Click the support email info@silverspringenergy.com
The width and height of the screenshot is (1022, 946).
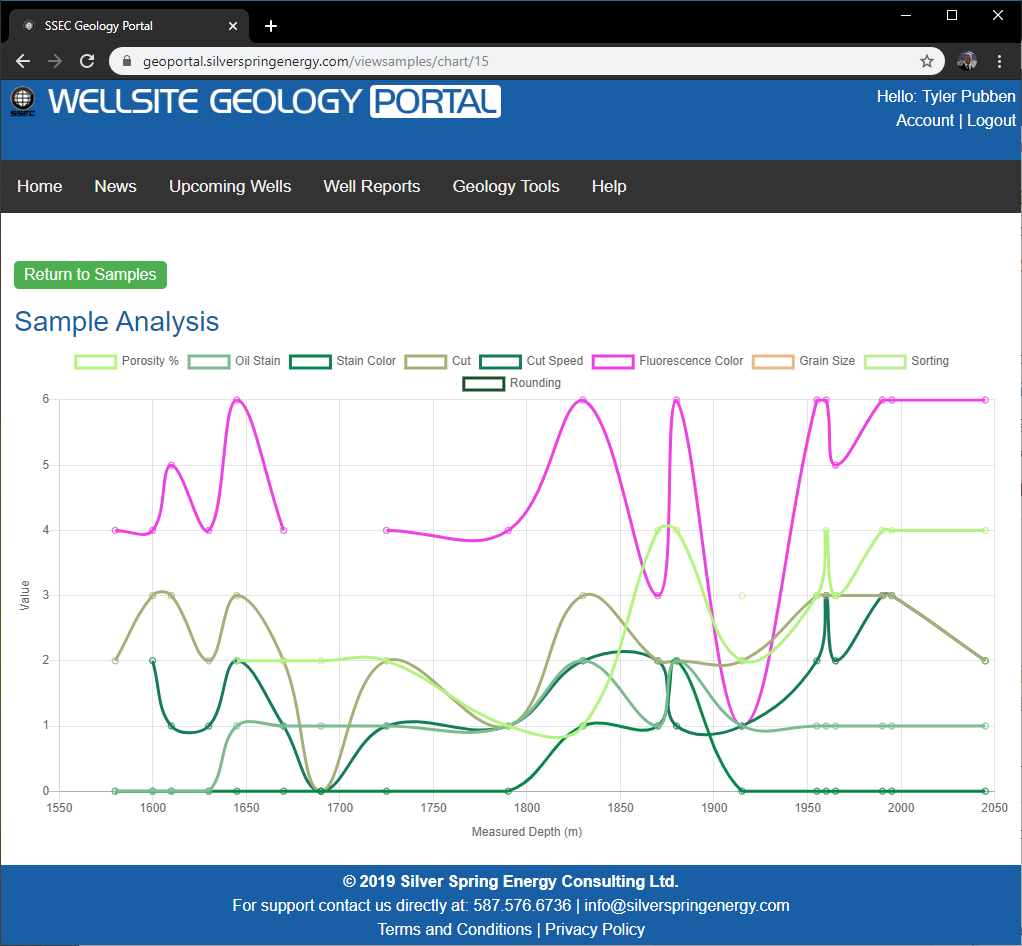coord(686,905)
